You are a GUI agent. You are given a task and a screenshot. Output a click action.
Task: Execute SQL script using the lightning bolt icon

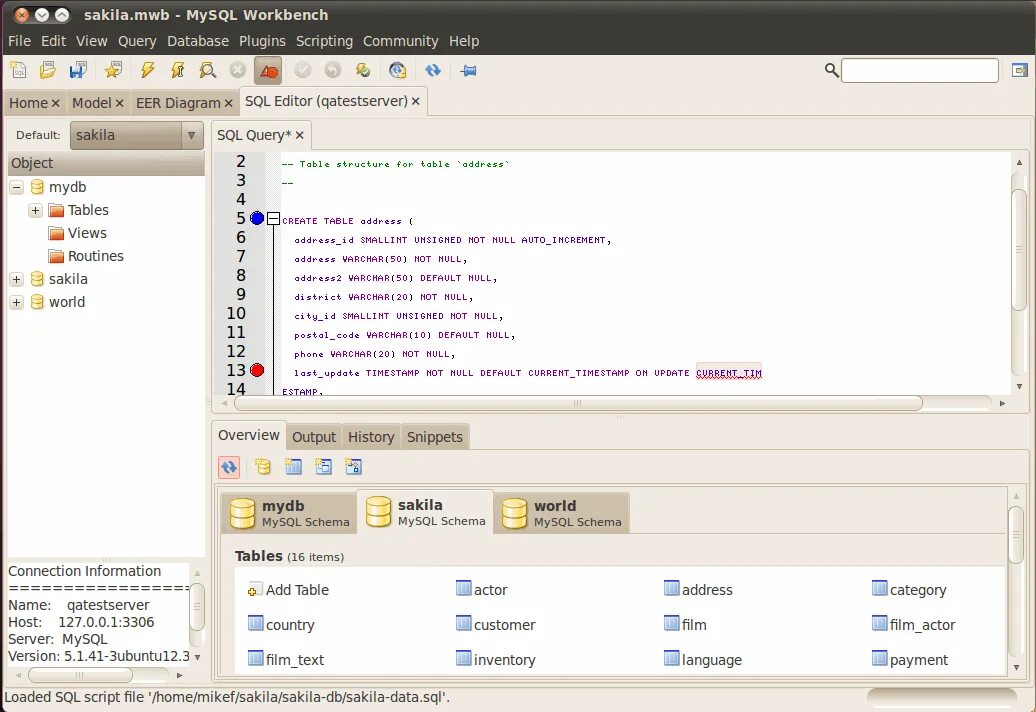coord(147,70)
